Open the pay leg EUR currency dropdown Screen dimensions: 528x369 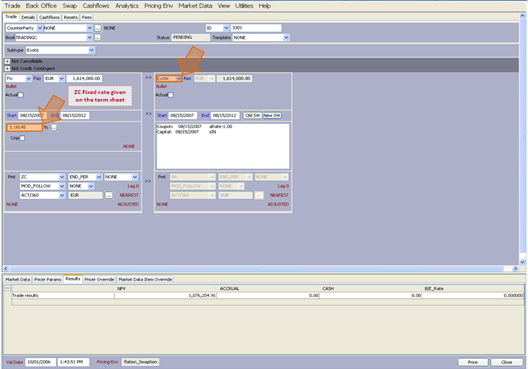coord(61,78)
